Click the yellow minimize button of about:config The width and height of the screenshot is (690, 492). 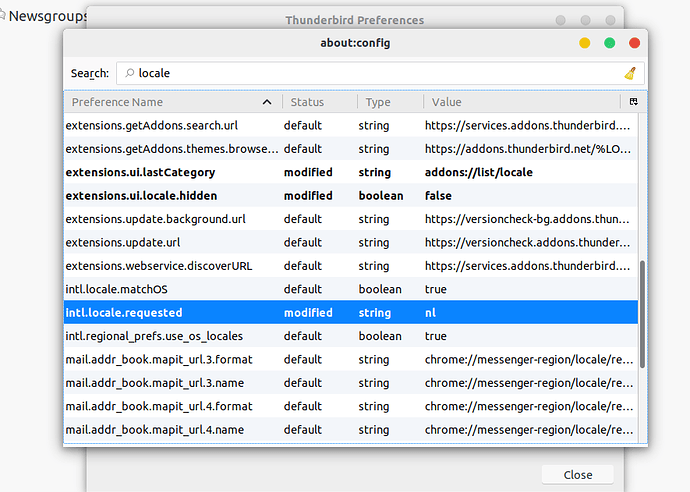pyautogui.click(x=584, y=43)
